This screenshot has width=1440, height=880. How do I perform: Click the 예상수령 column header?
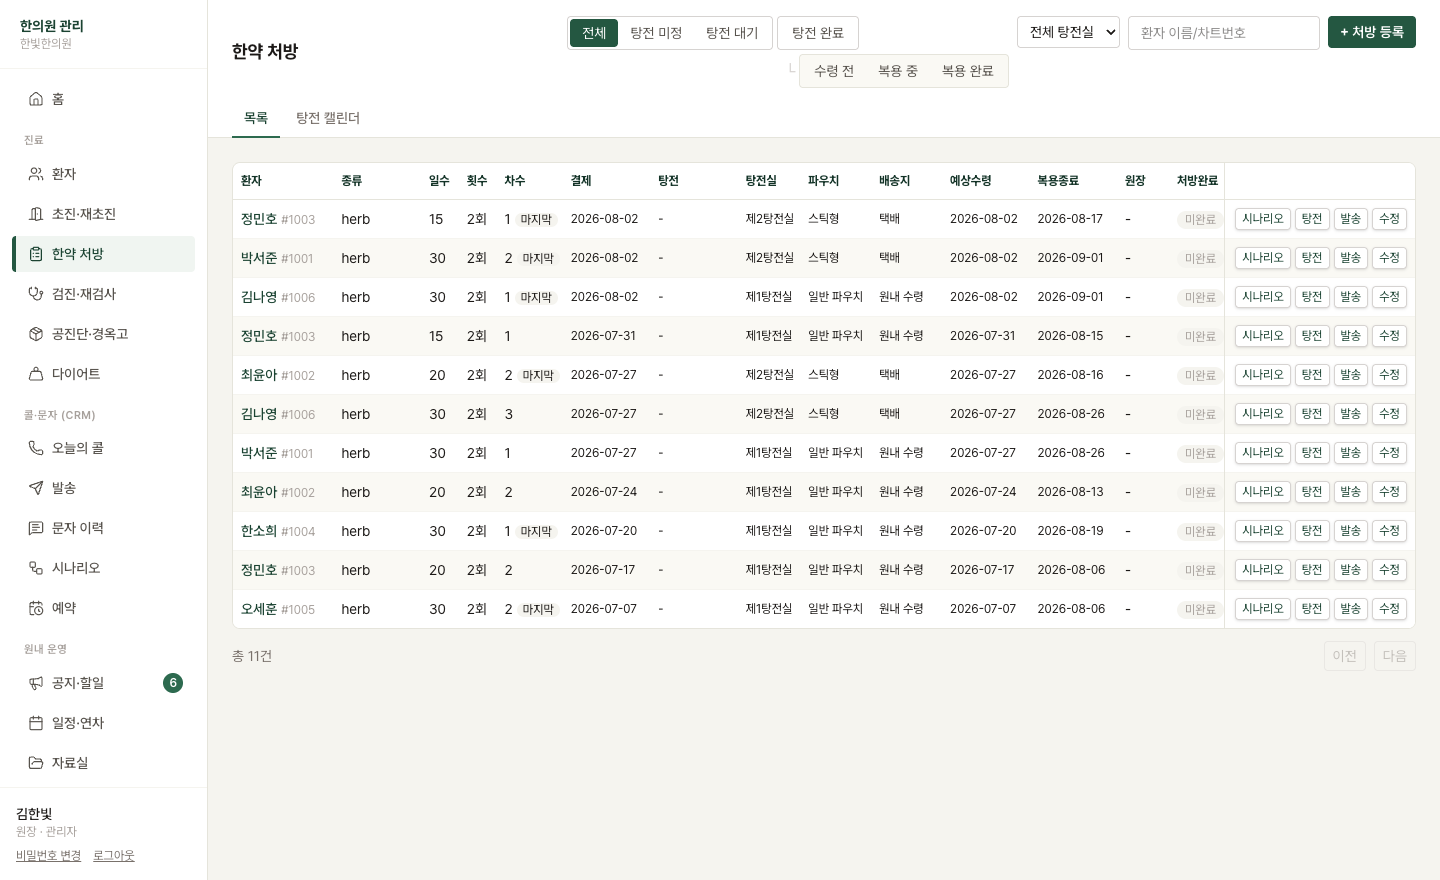(971, 181)
